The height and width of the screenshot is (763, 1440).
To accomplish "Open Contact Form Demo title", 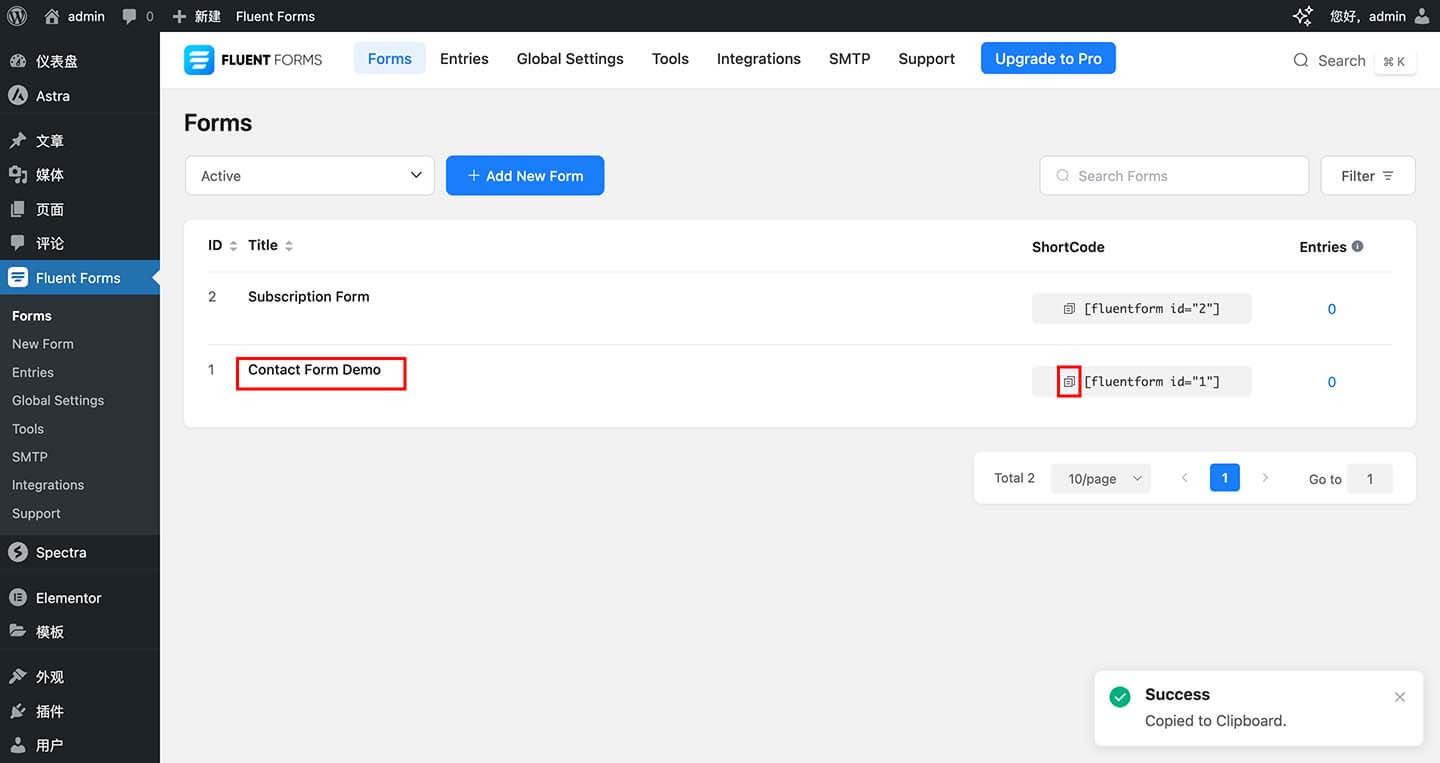I will coord(315,370).
